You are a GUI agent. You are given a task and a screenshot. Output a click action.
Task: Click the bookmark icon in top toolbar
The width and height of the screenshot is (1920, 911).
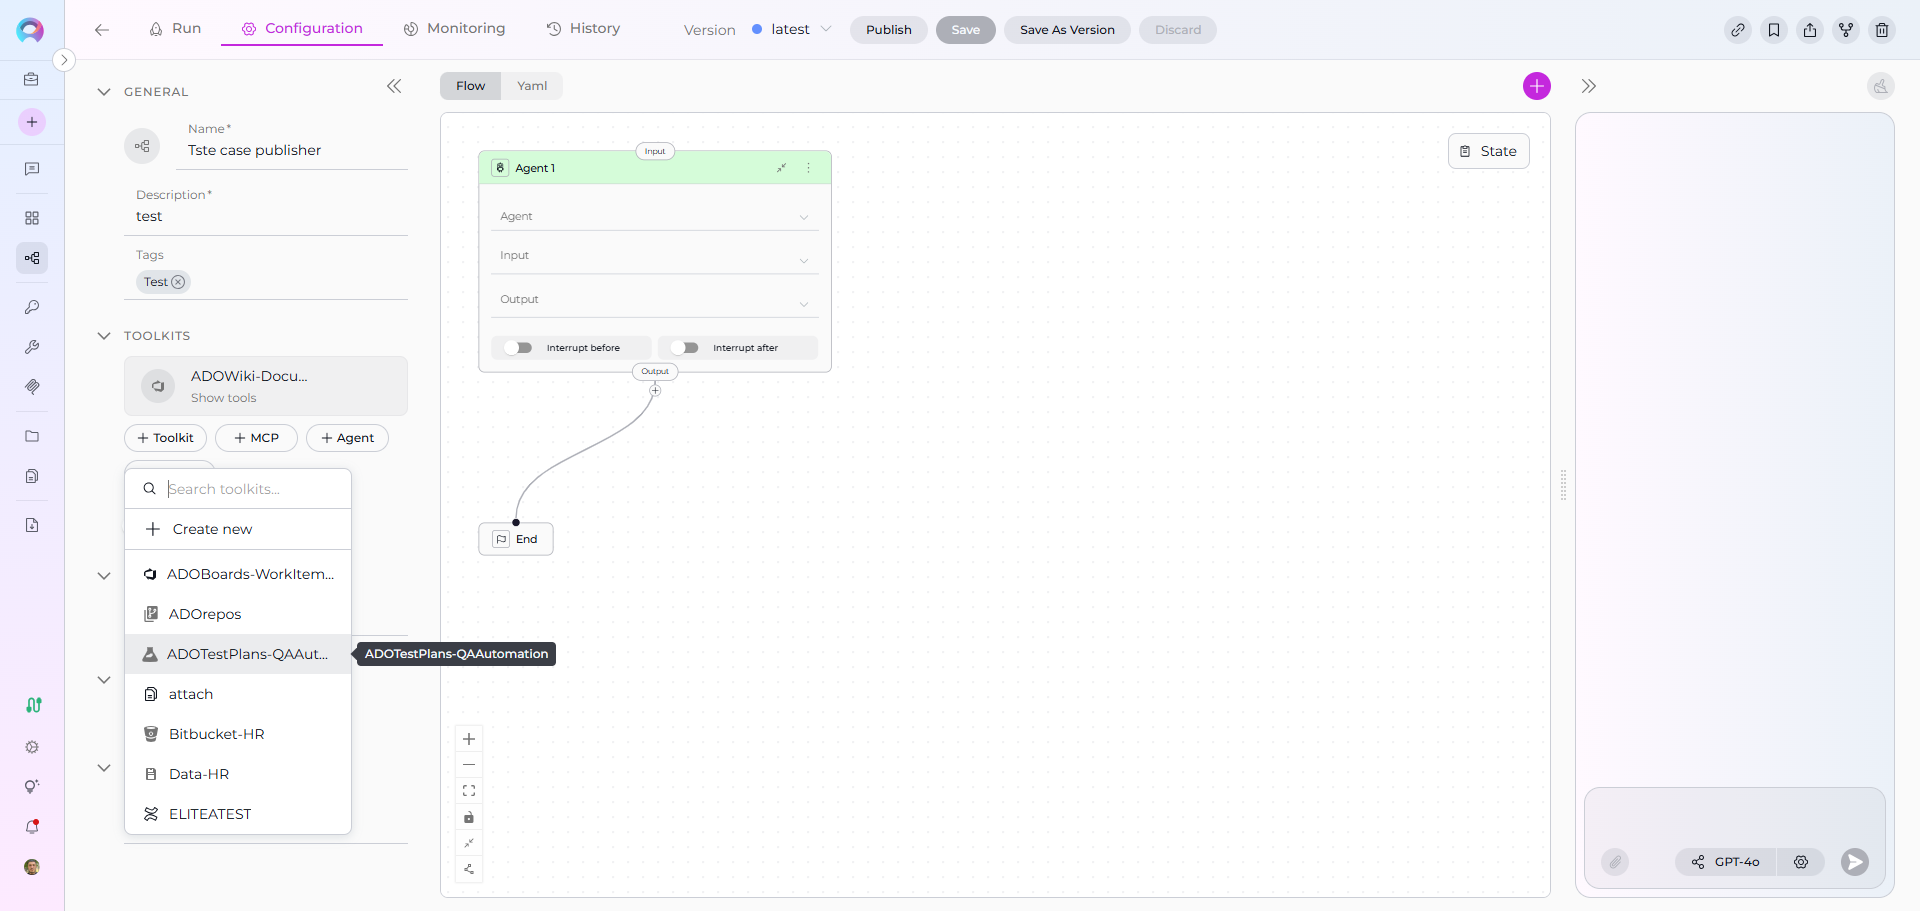pos(1773,30)
